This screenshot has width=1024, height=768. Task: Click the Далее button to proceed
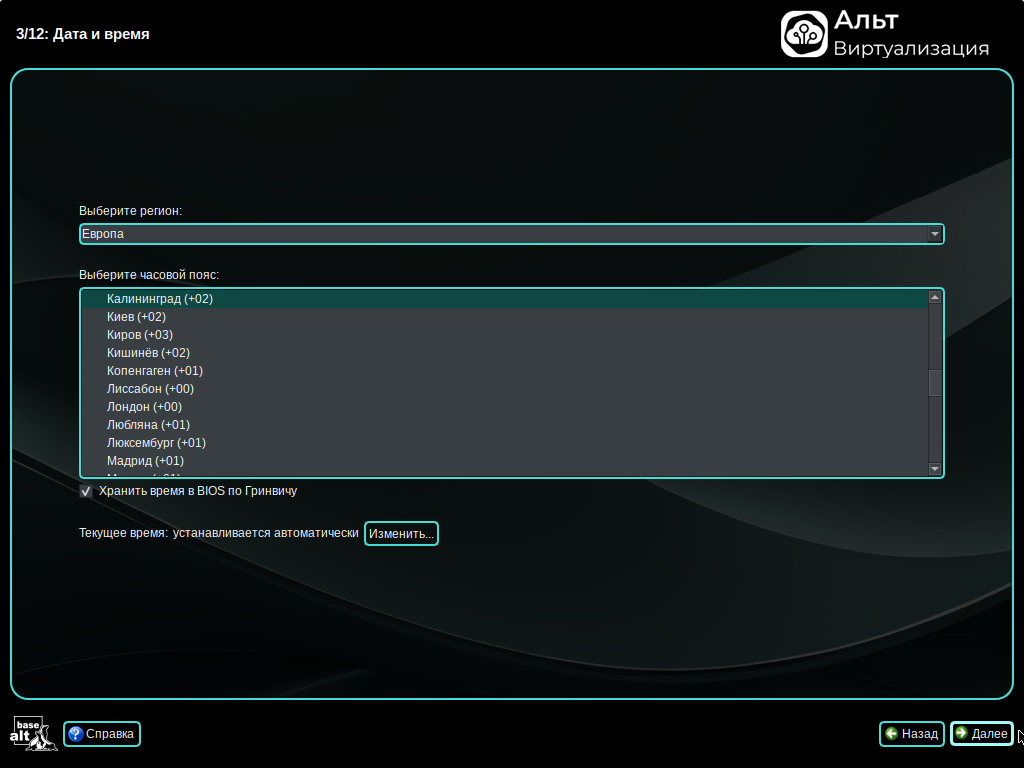(981, 734)
